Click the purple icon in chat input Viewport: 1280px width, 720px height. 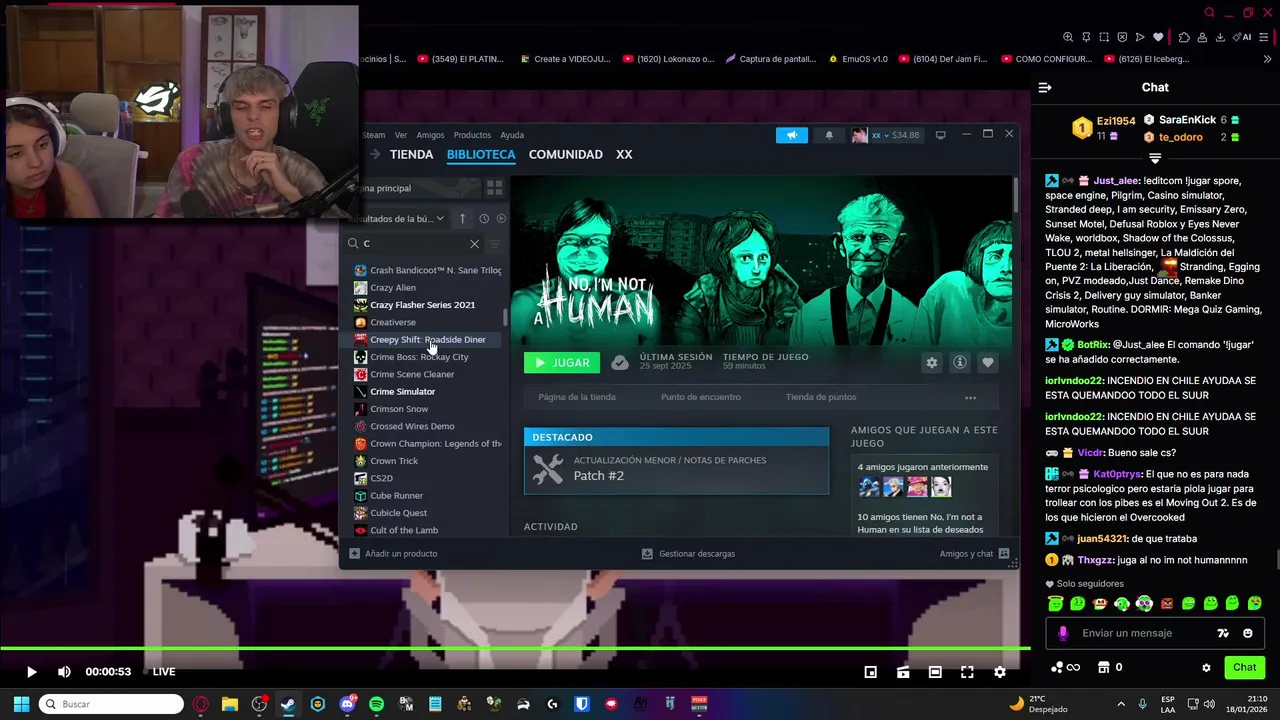pyautogui.click(x=1063, y=633)
